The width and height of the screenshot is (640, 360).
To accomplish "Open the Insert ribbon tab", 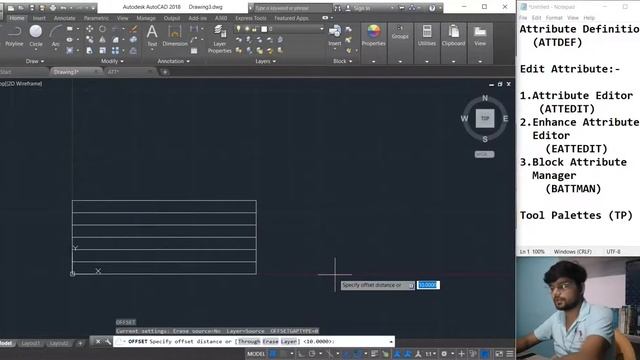I will click(39, 18).
